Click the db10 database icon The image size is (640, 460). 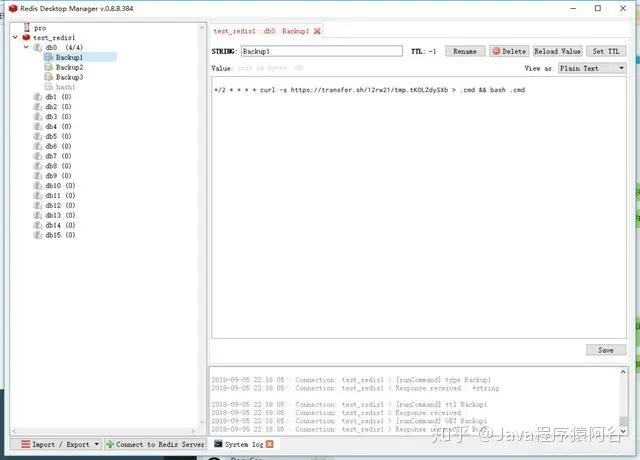(x=38, y=185)
